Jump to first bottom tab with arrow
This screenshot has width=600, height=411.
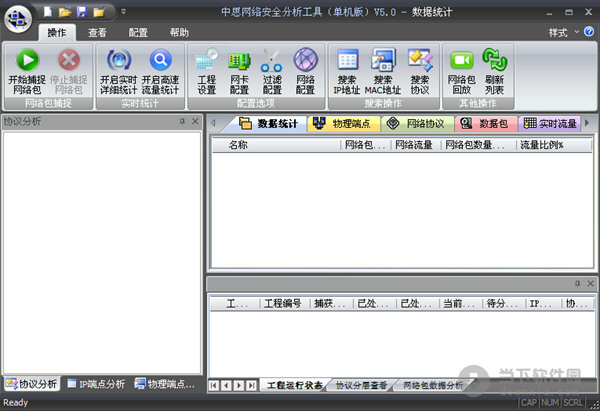214,385
